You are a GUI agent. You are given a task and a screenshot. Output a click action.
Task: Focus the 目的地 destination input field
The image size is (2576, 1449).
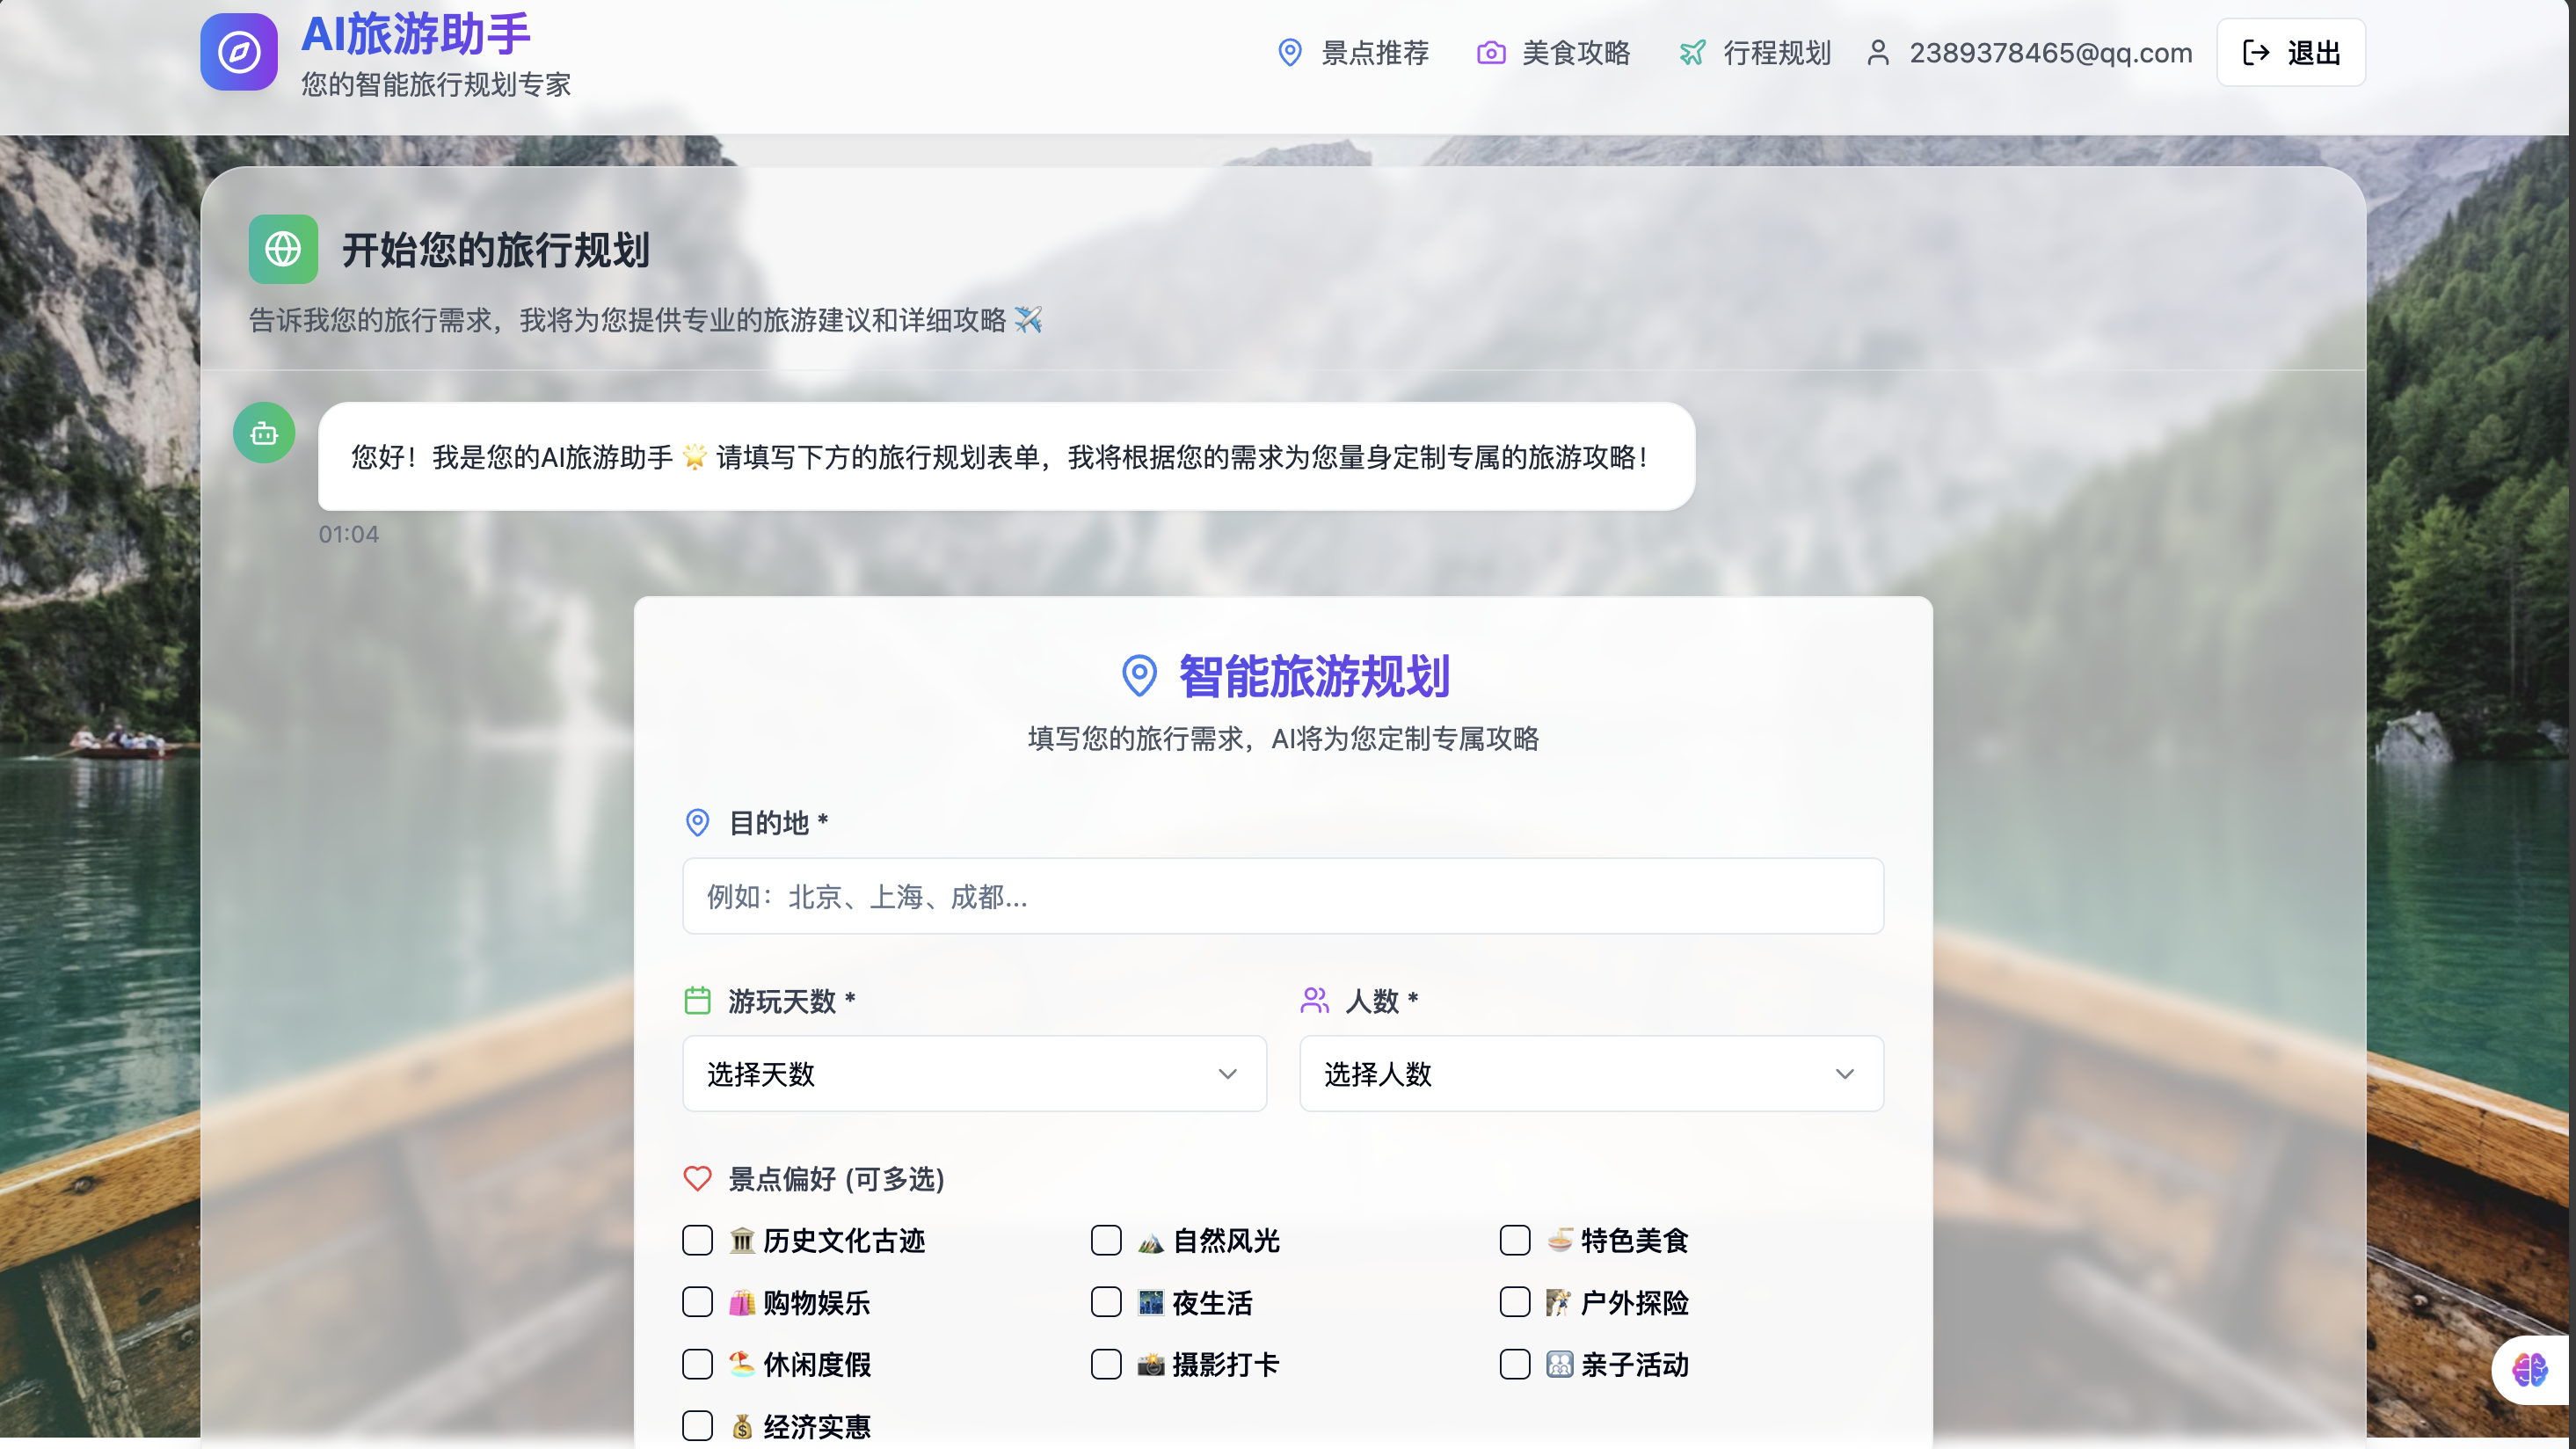pyautogui.click(x=1283, y=896)
